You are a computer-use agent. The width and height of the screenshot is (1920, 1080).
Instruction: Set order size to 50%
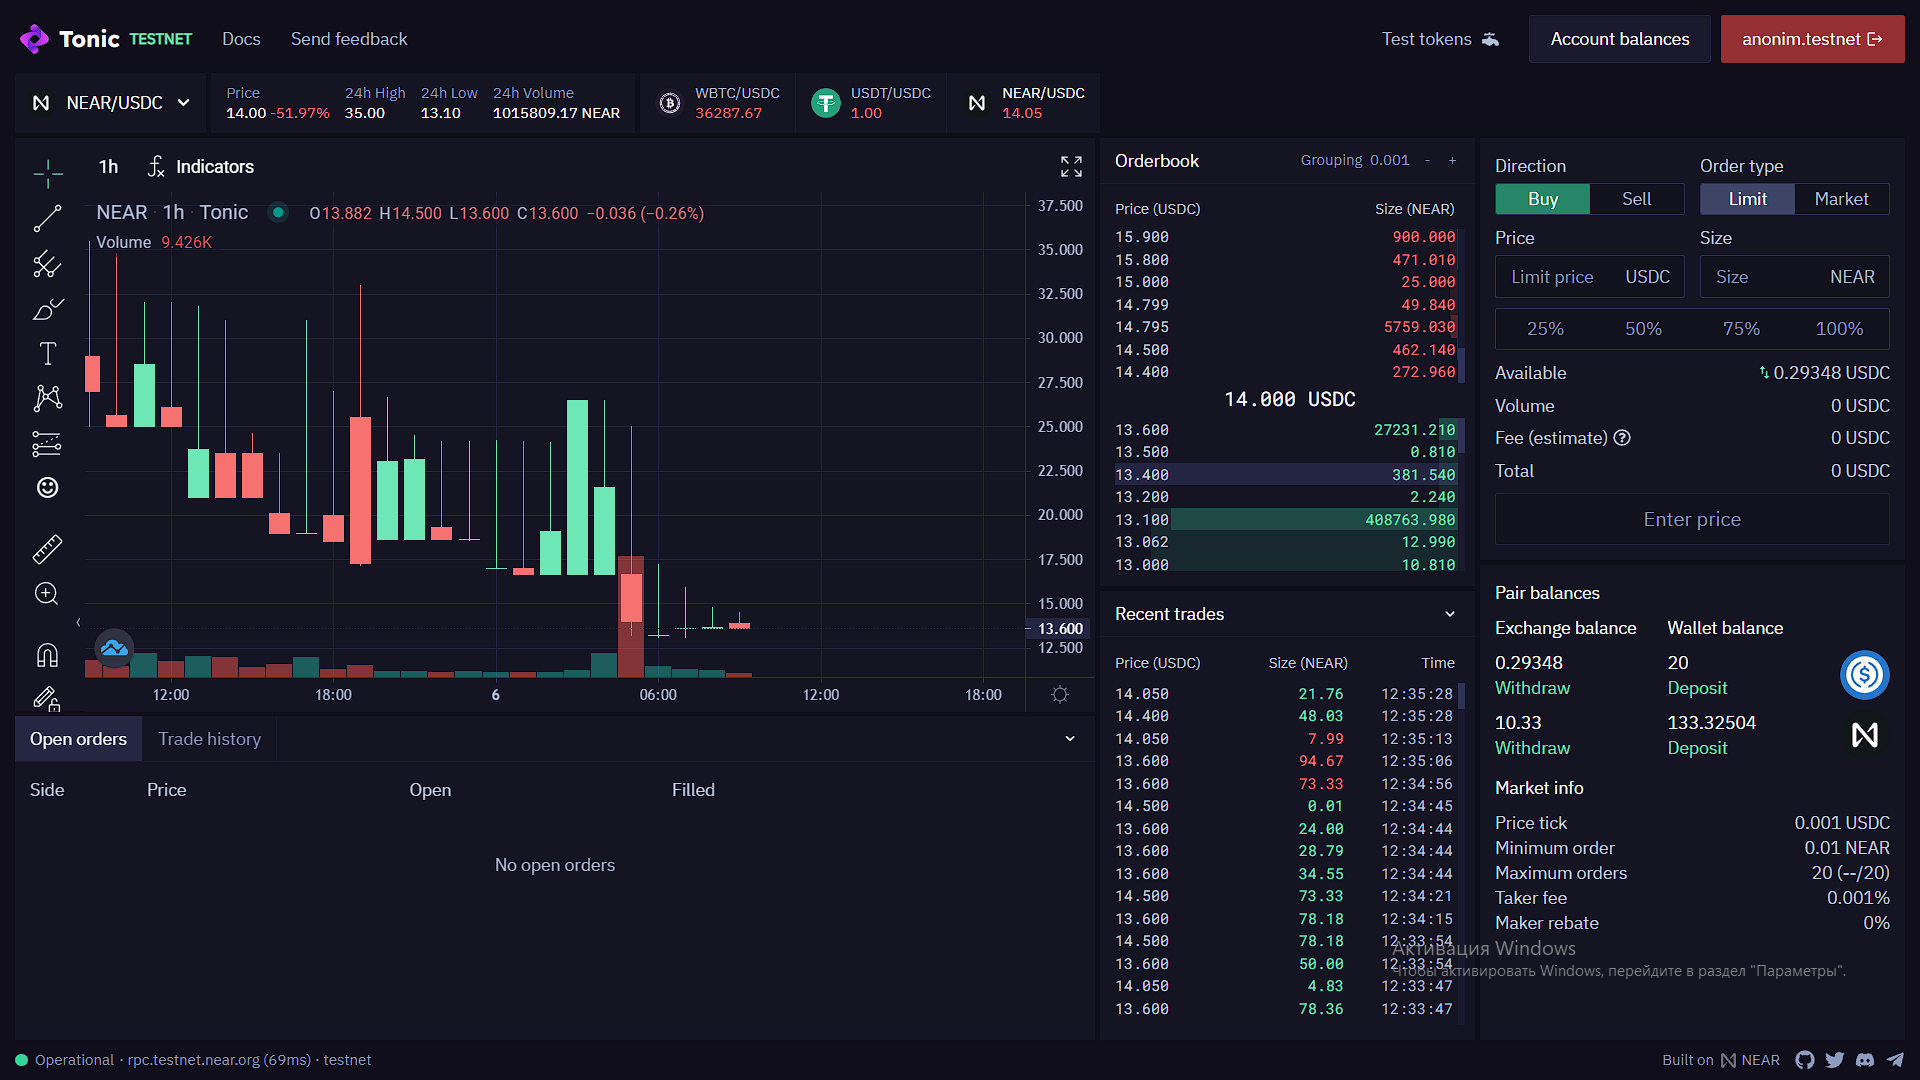1643,329
